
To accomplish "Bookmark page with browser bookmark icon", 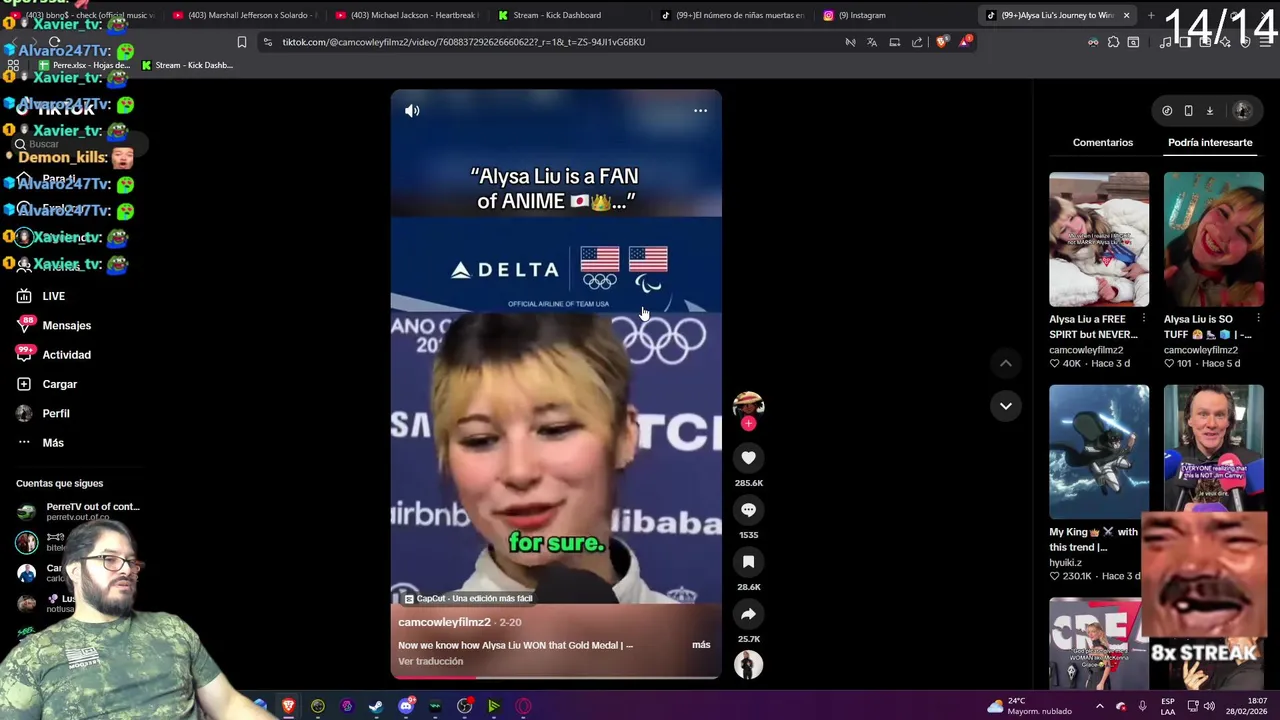I will coord(241,42).
